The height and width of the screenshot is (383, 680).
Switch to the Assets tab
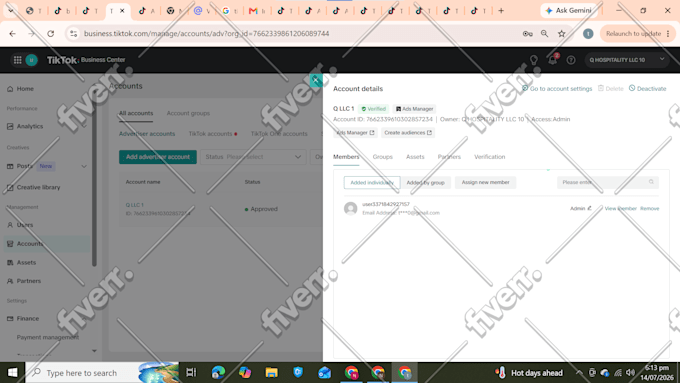[415, 157]
